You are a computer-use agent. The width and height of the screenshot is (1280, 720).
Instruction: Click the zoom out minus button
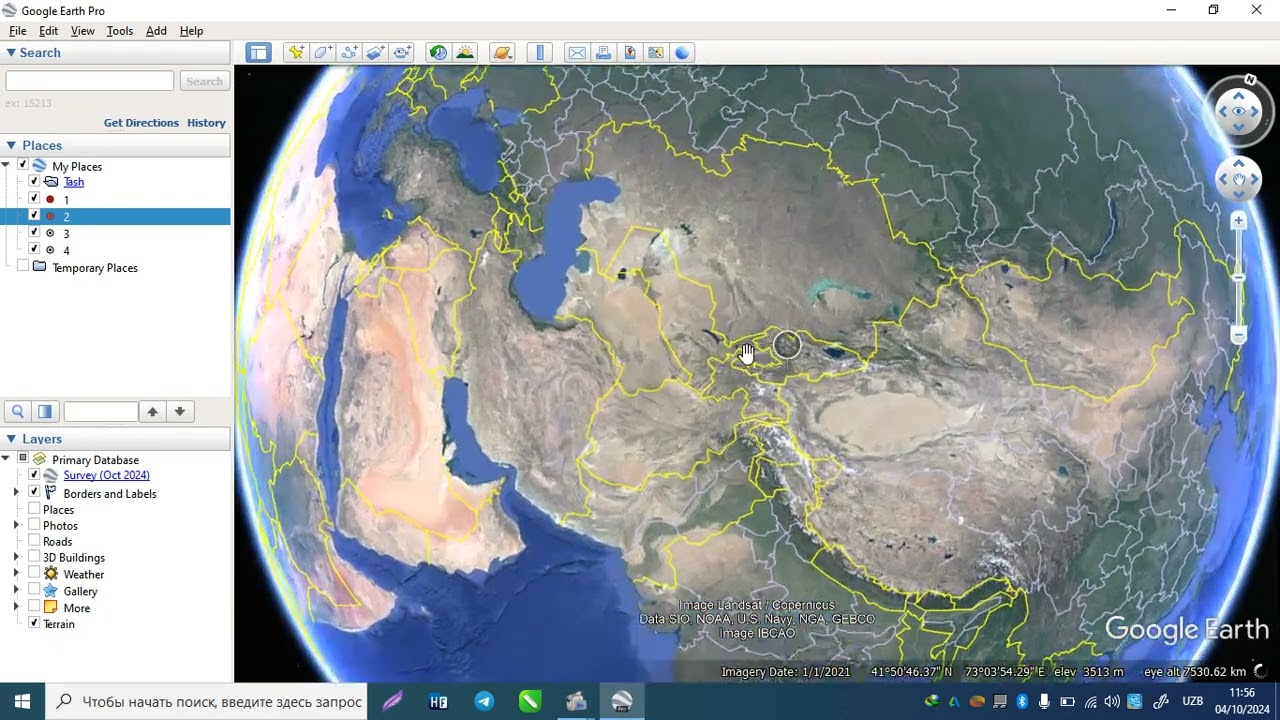coord(1239,335)
